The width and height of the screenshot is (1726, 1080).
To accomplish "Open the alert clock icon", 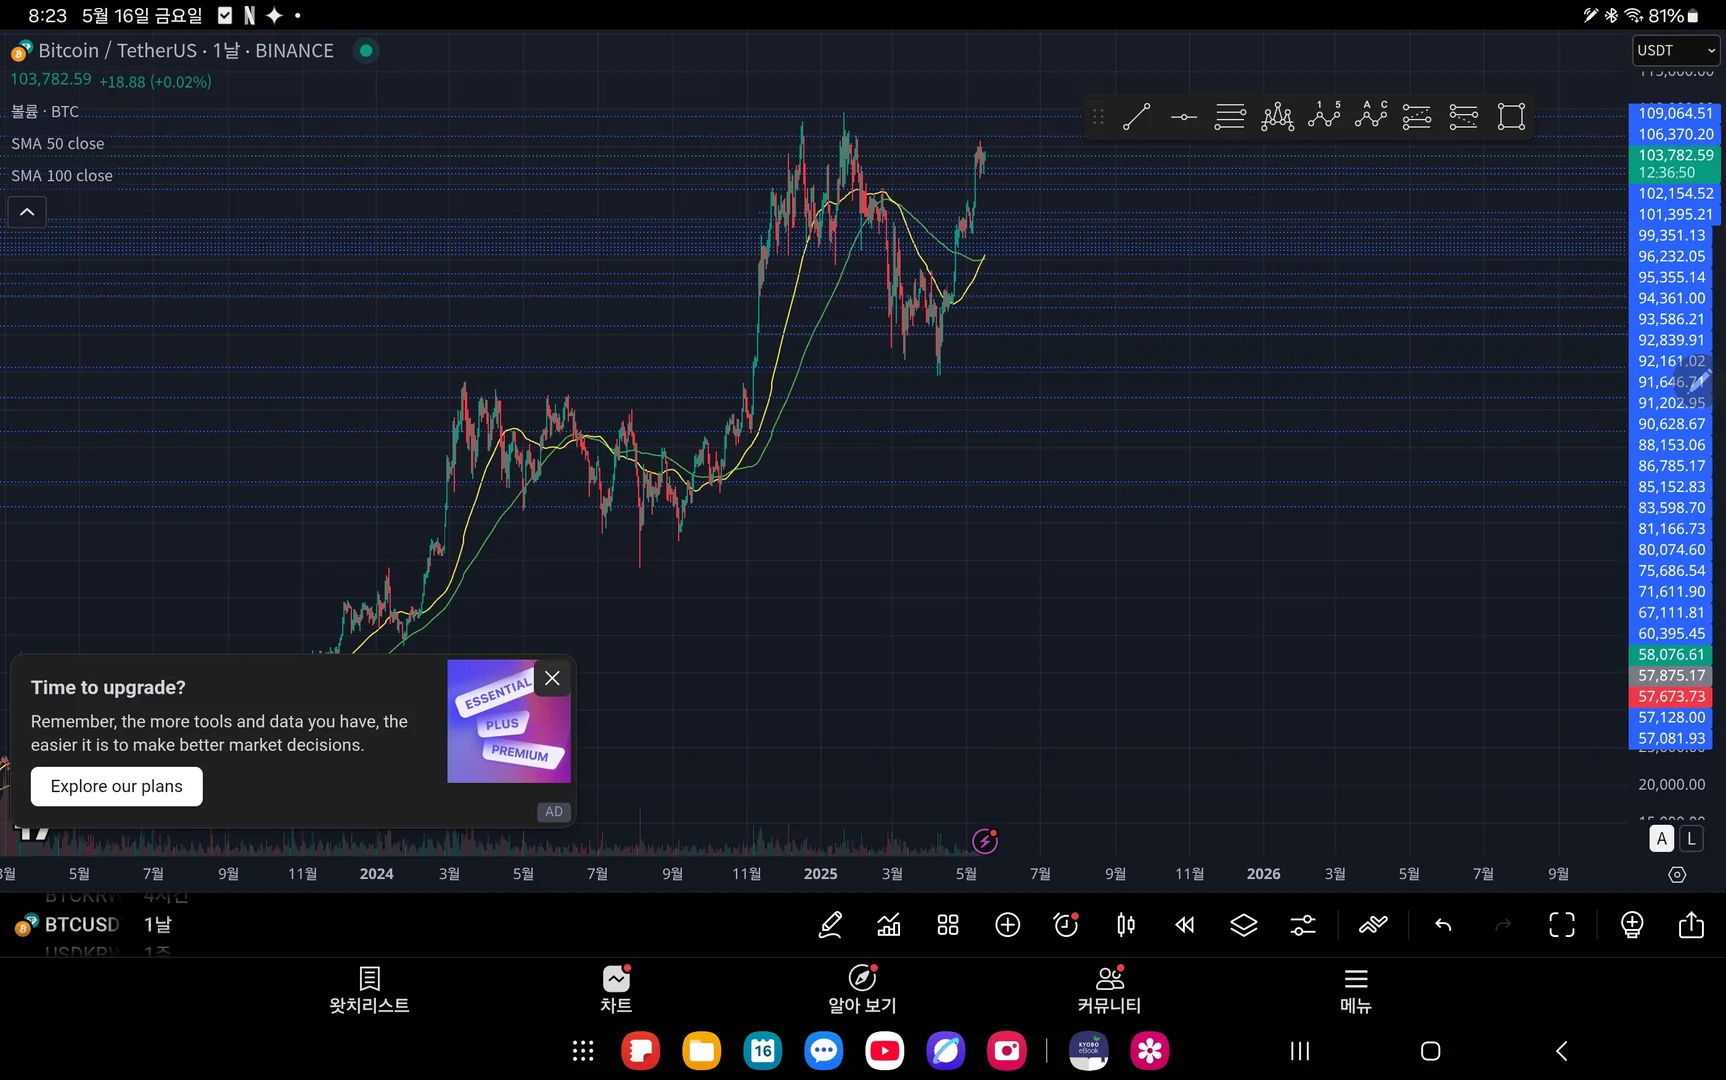I will [x=1066, y=925].
